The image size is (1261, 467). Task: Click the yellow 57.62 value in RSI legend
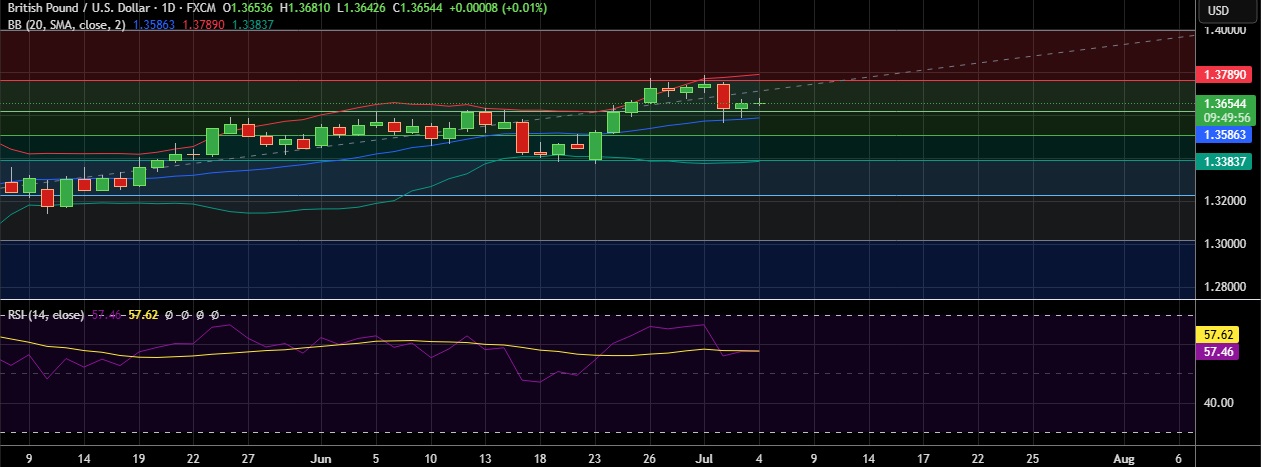pos(143,314)
